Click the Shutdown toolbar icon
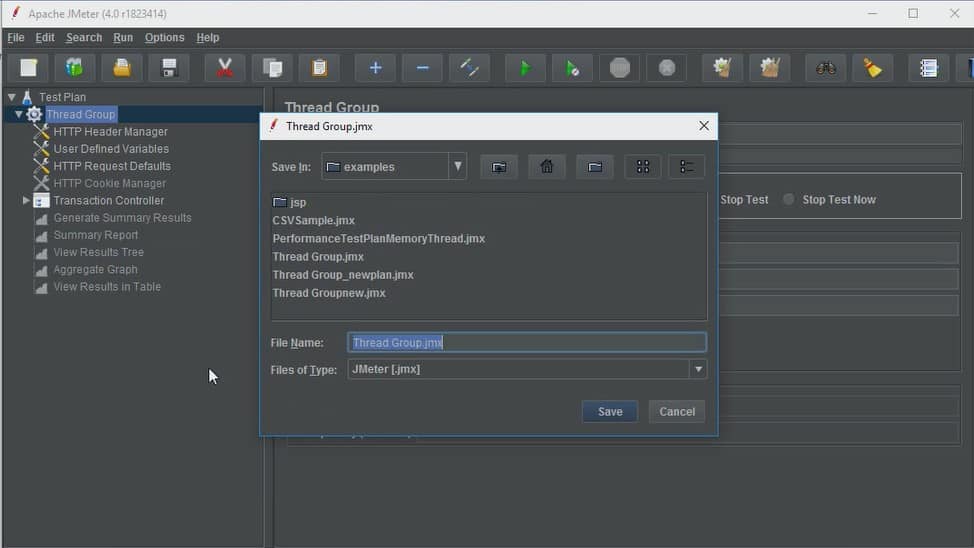 point(667,68)
